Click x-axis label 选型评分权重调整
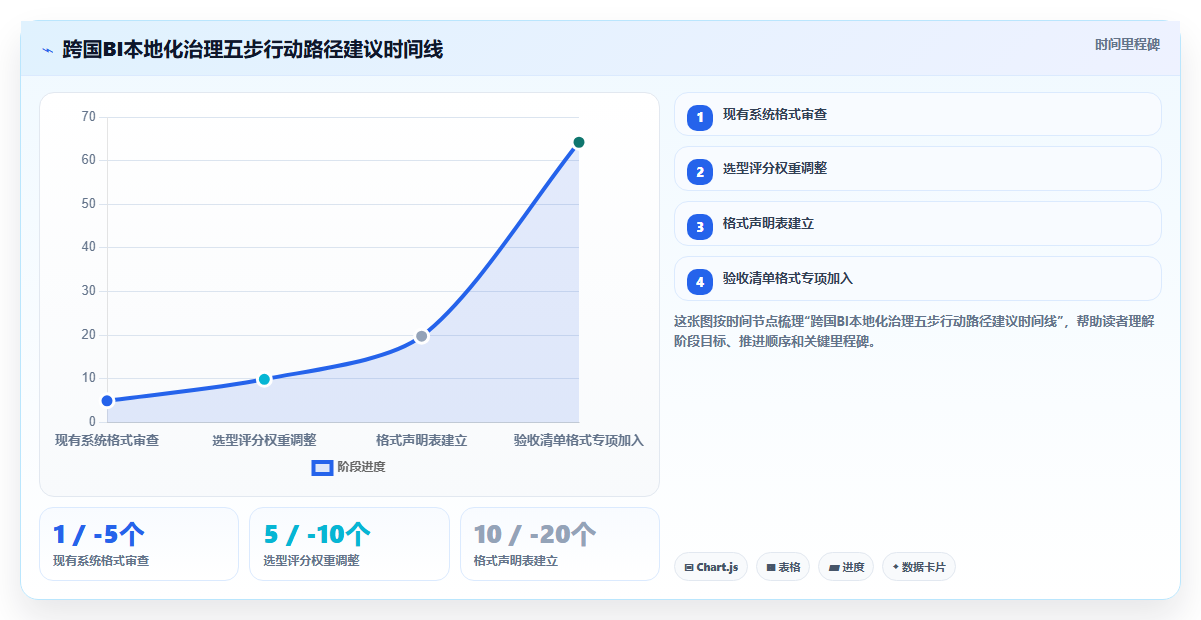Image resolution: width=1201 pixels, height=620 pixels. tap(264, 440)
